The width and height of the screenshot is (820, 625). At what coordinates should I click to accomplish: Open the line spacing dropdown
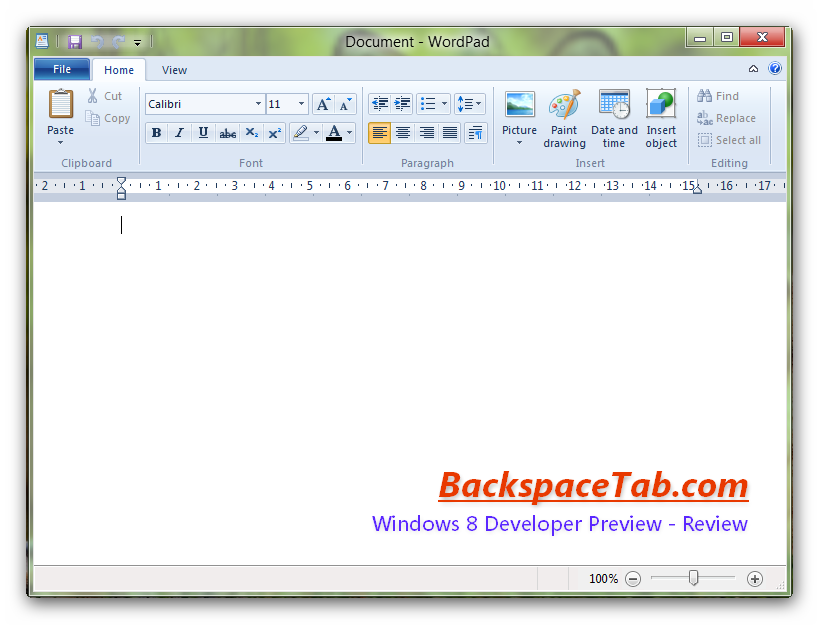pos(470,103)
